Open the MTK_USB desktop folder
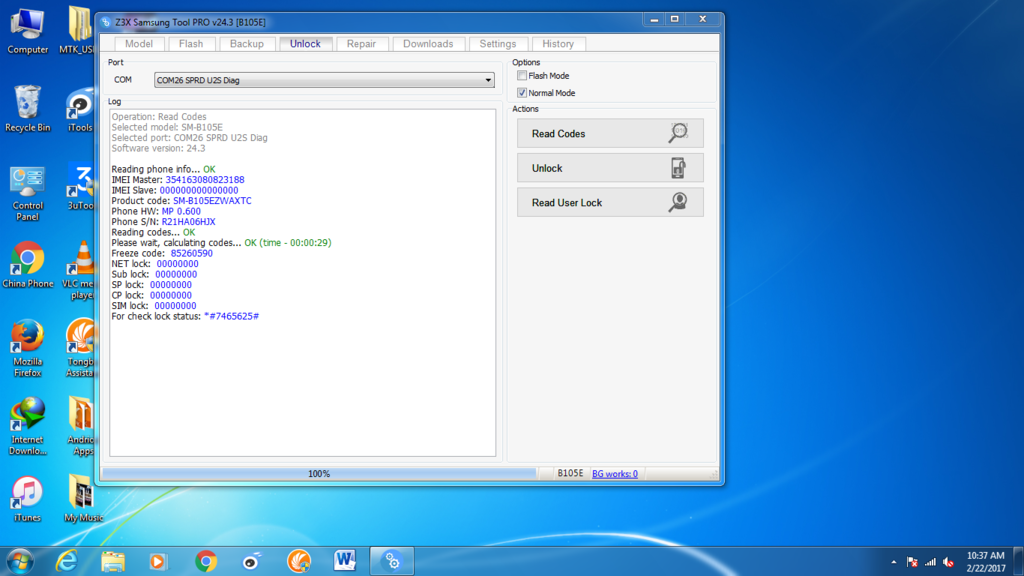 click(79, 31)
